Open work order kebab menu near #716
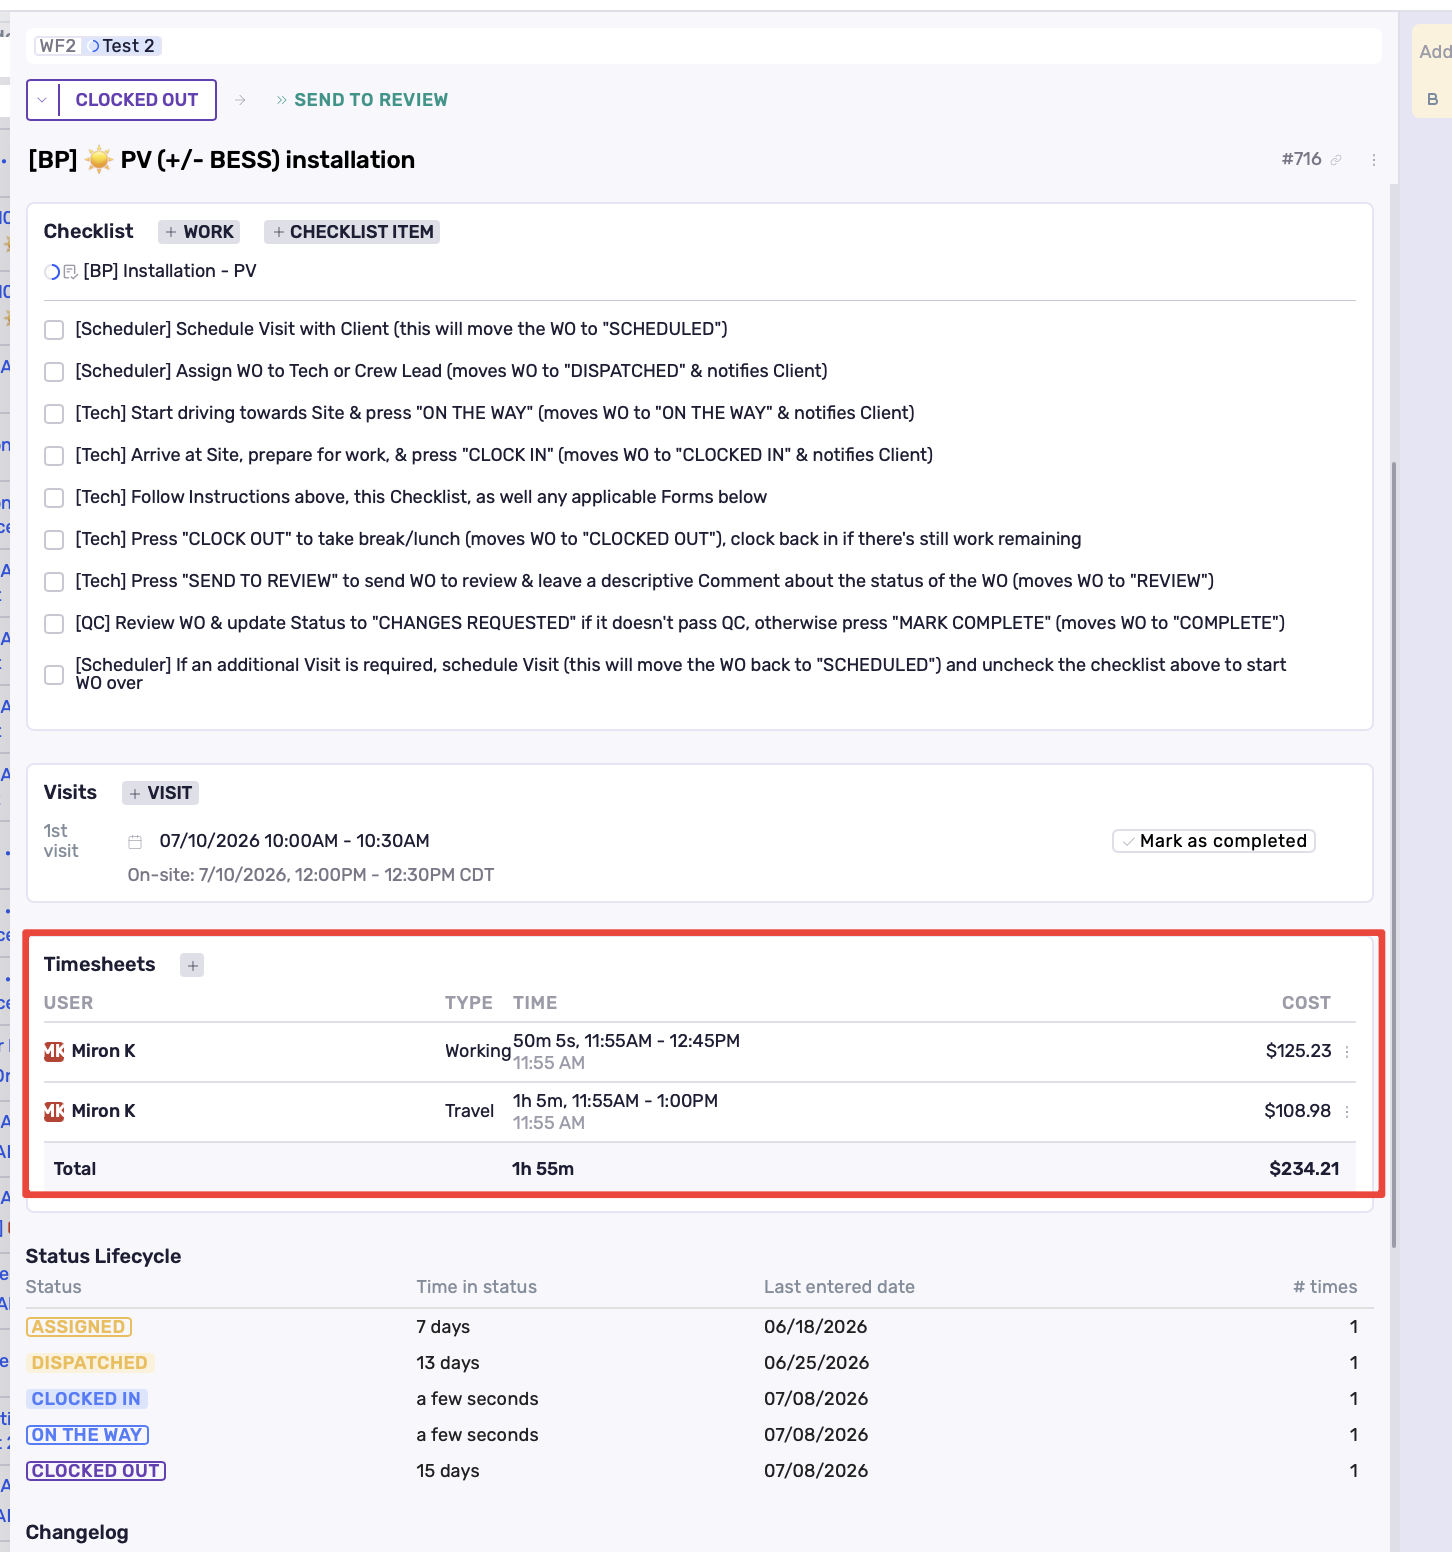Screen dimensions: 1452x1552 point(1374,160)
